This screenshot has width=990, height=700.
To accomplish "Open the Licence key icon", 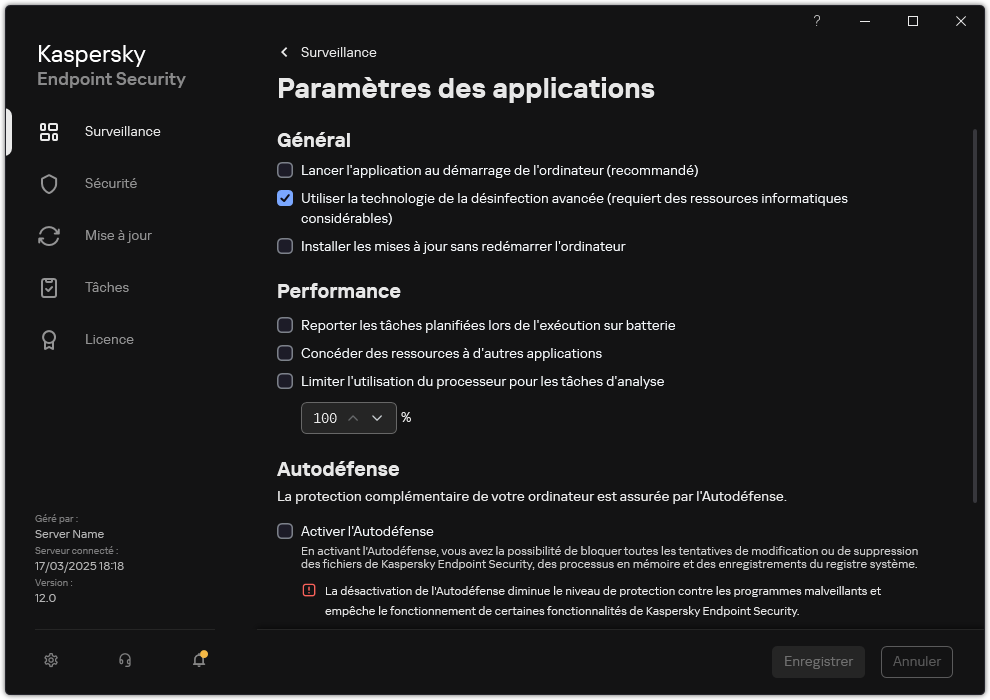I will click(48, 339).
